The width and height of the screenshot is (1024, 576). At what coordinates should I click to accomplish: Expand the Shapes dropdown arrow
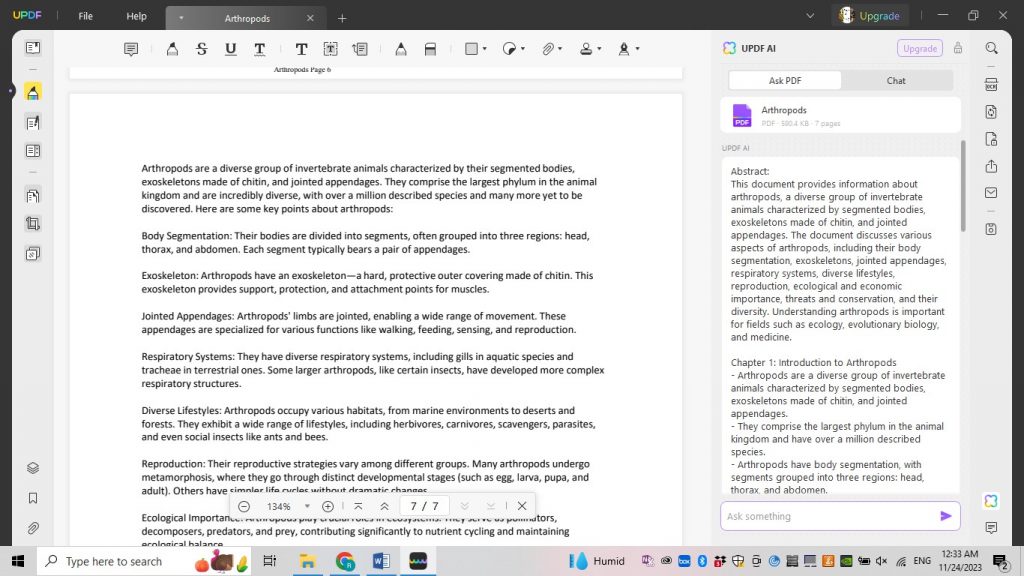(485, 48)
